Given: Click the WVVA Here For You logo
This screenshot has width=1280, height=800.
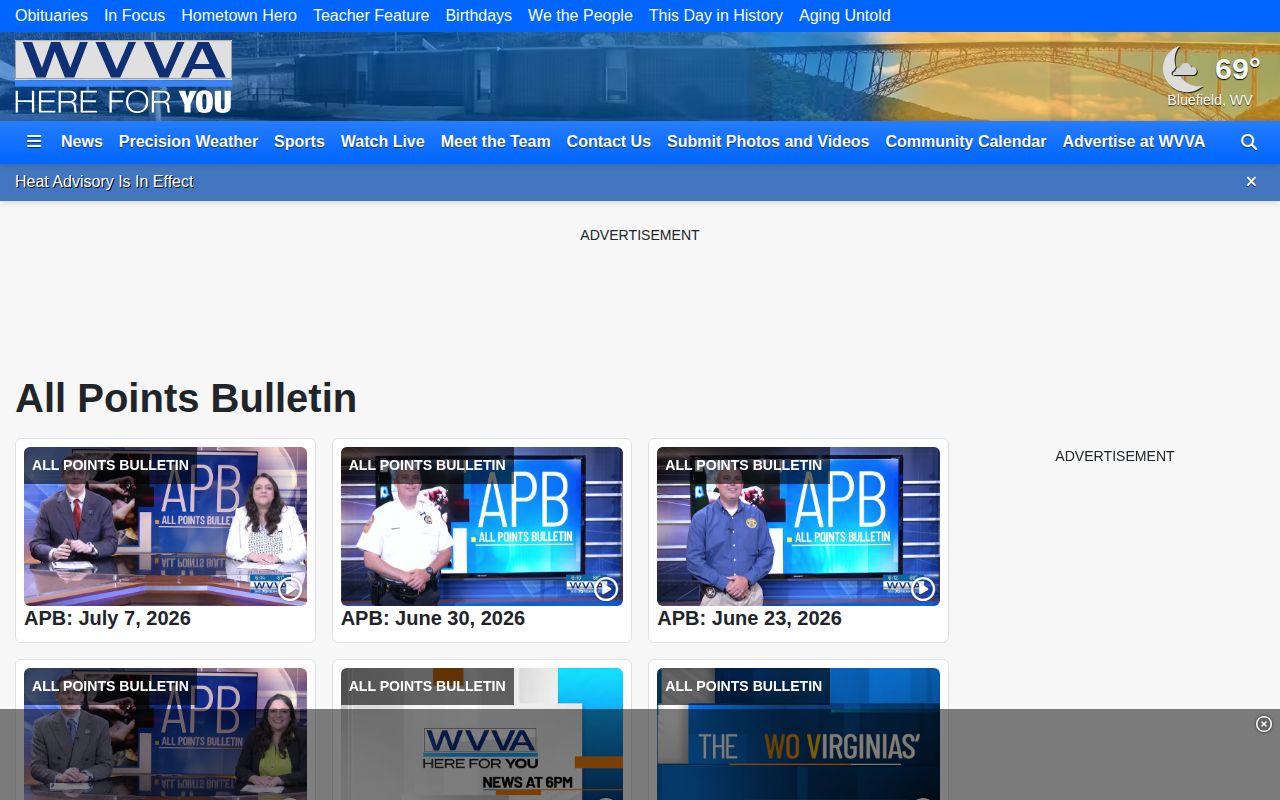Looking at the screenshot, I should point(123,77).
